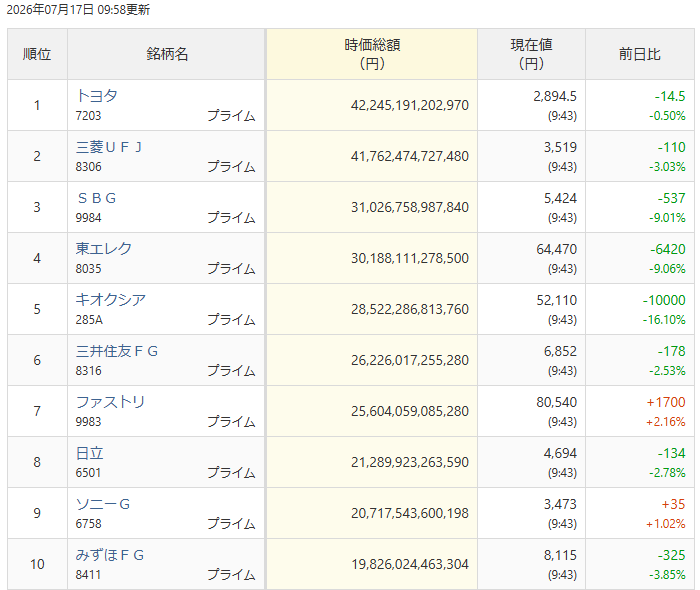
Task: Open the SBG stock link
Action: [x=96, y=198]
